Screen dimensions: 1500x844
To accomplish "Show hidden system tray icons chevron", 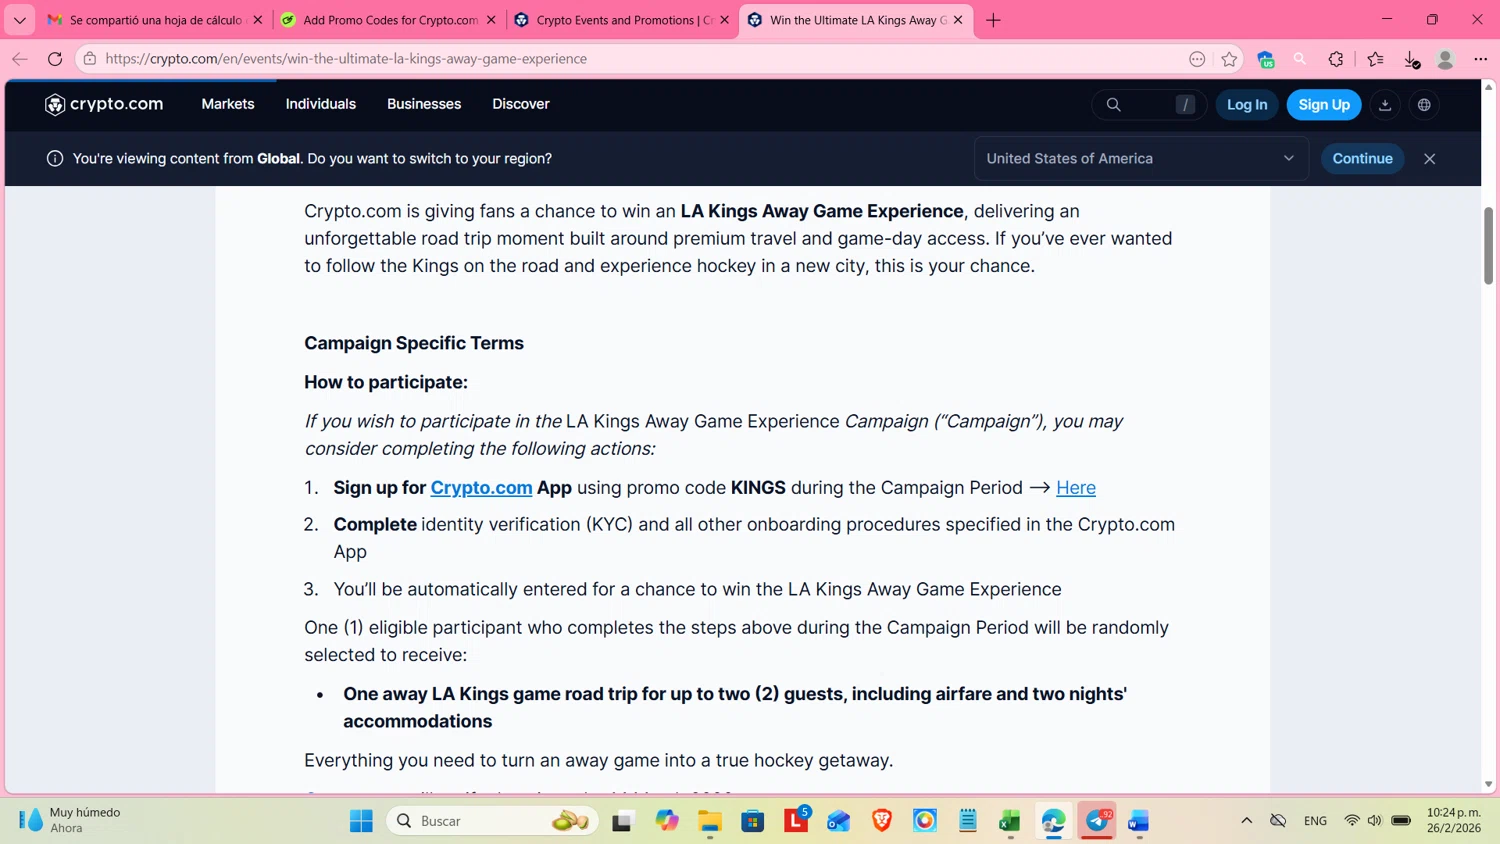I will pos(1246,821).
